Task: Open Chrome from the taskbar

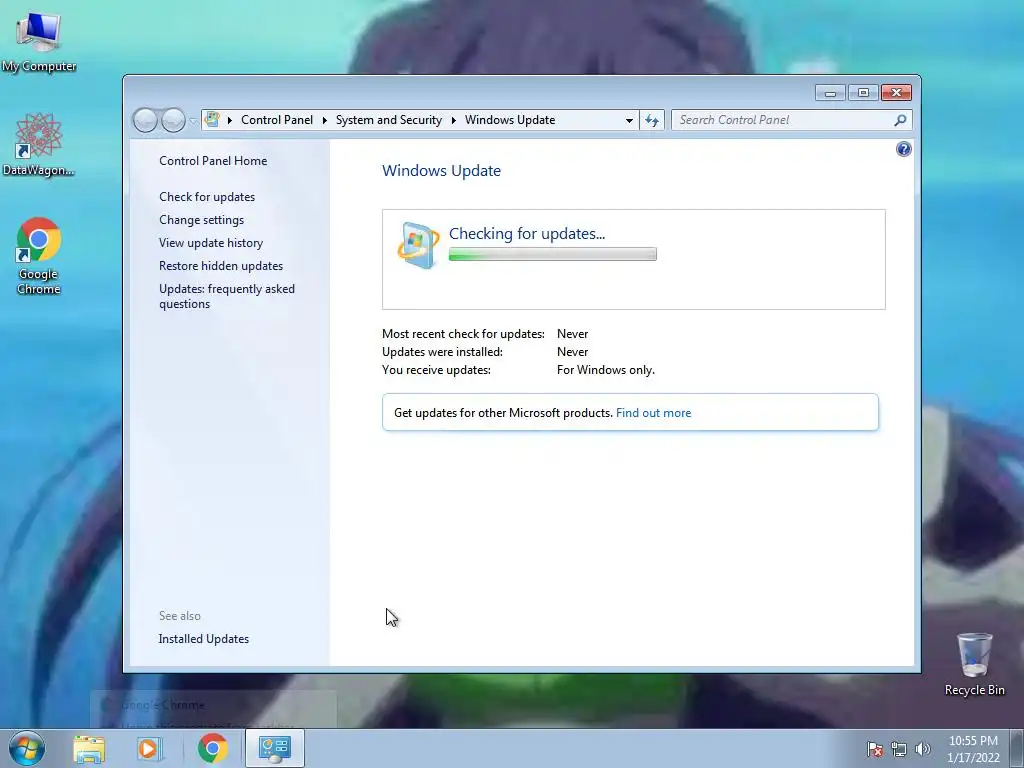Action: (x=212, y=748)
